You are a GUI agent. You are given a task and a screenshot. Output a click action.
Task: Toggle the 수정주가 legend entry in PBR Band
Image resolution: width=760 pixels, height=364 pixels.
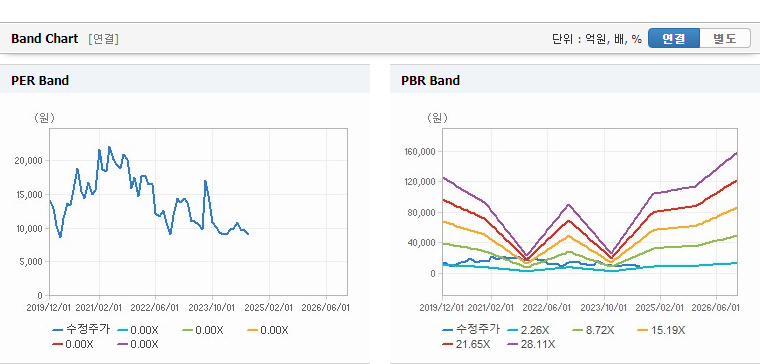pyautogui.click(x=471, y=330)
